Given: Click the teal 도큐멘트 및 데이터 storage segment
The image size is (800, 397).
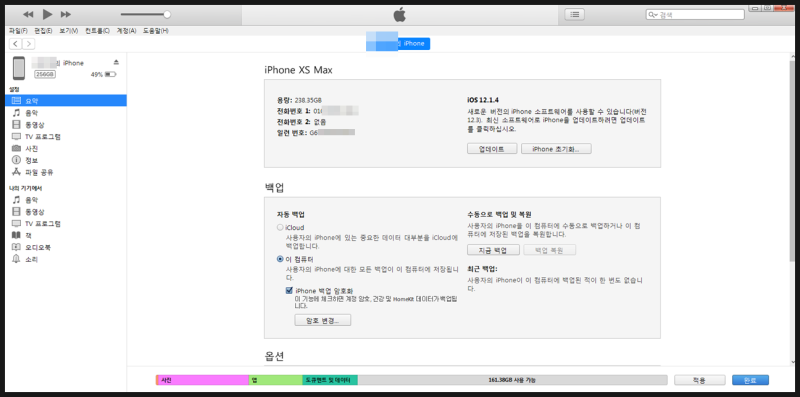Looking at the screenshot, I should pyautogui.click(x=330, y=380).
